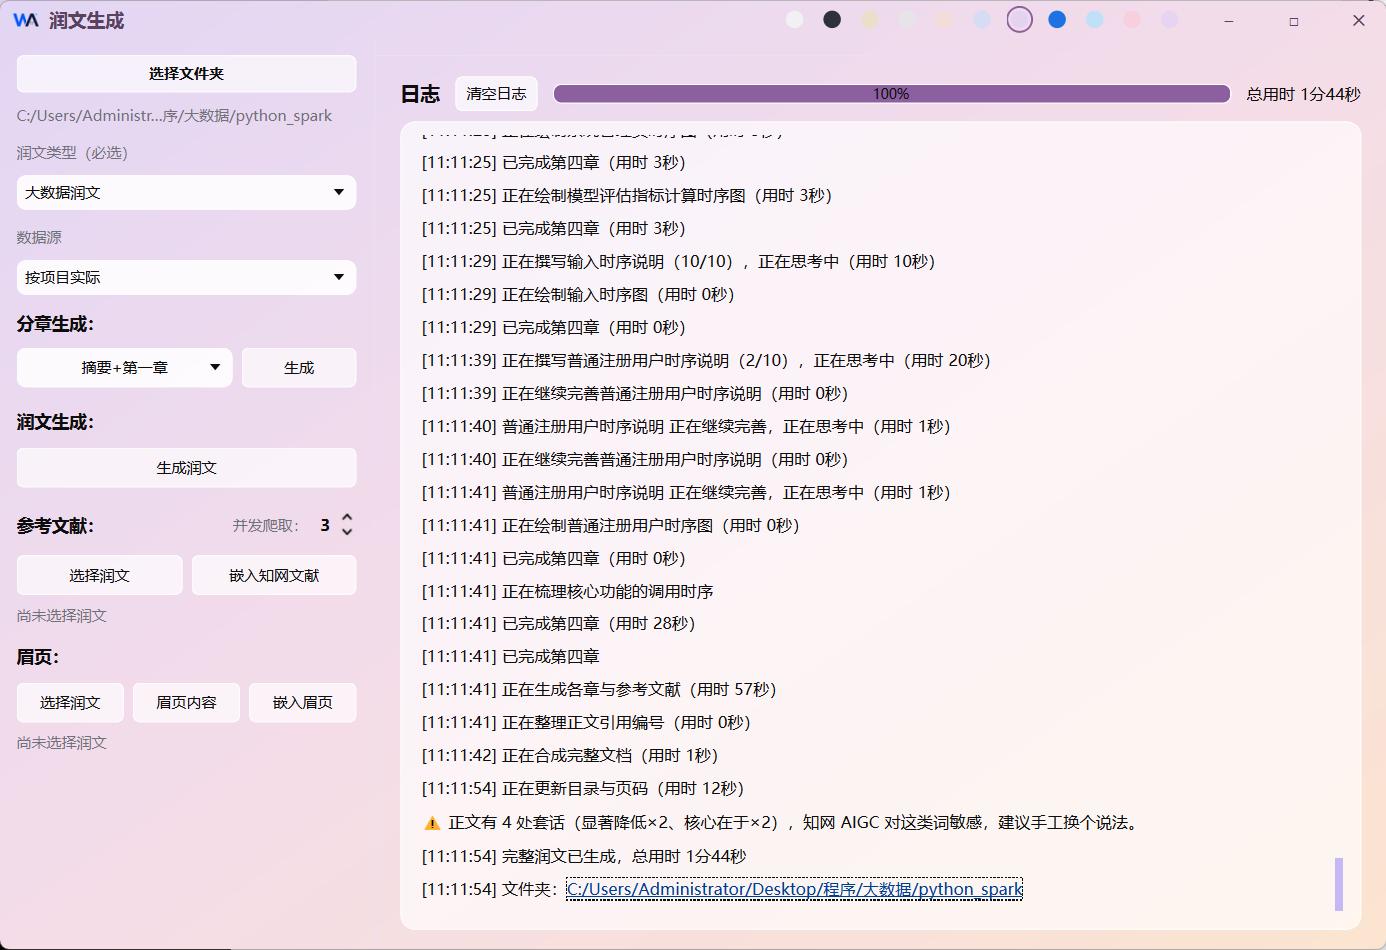Click the 眉页内容 button
The image size is (1386, 950).
[186, 702]
